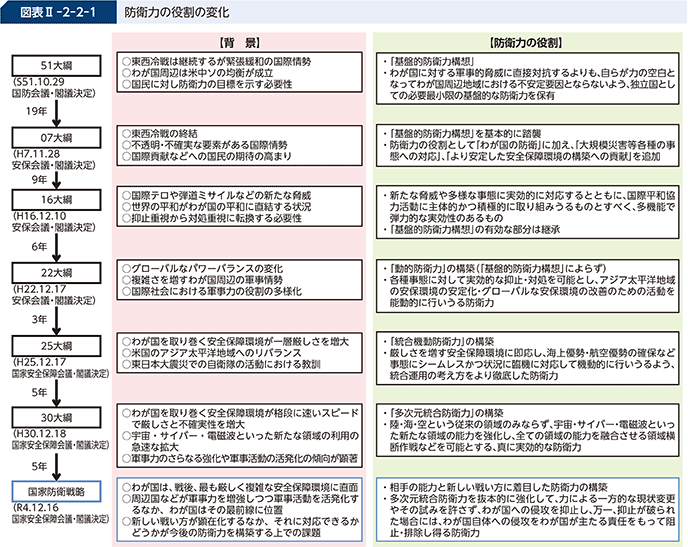Click line グローバルなパワーバランスの変化
The image size is (688, 547).
tap(203, 268)
